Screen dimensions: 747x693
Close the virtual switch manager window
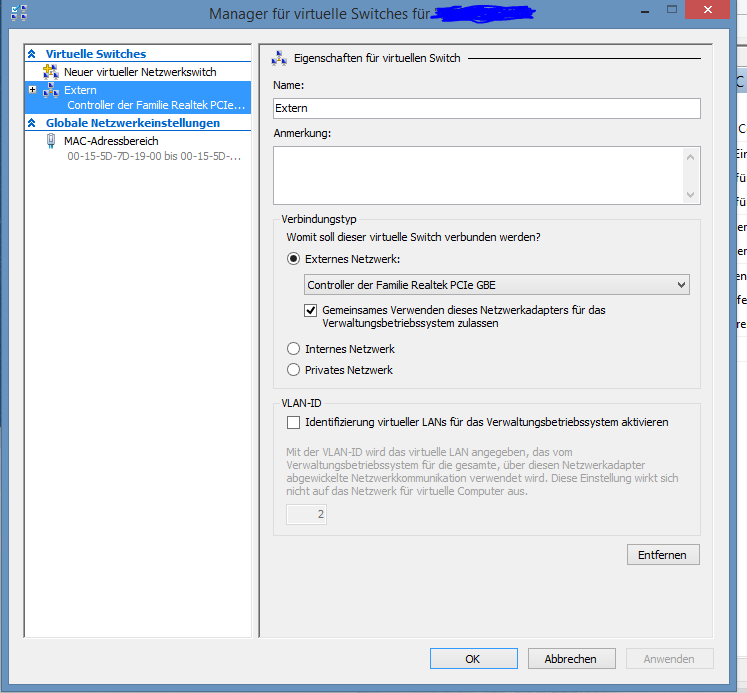[707, 10]
